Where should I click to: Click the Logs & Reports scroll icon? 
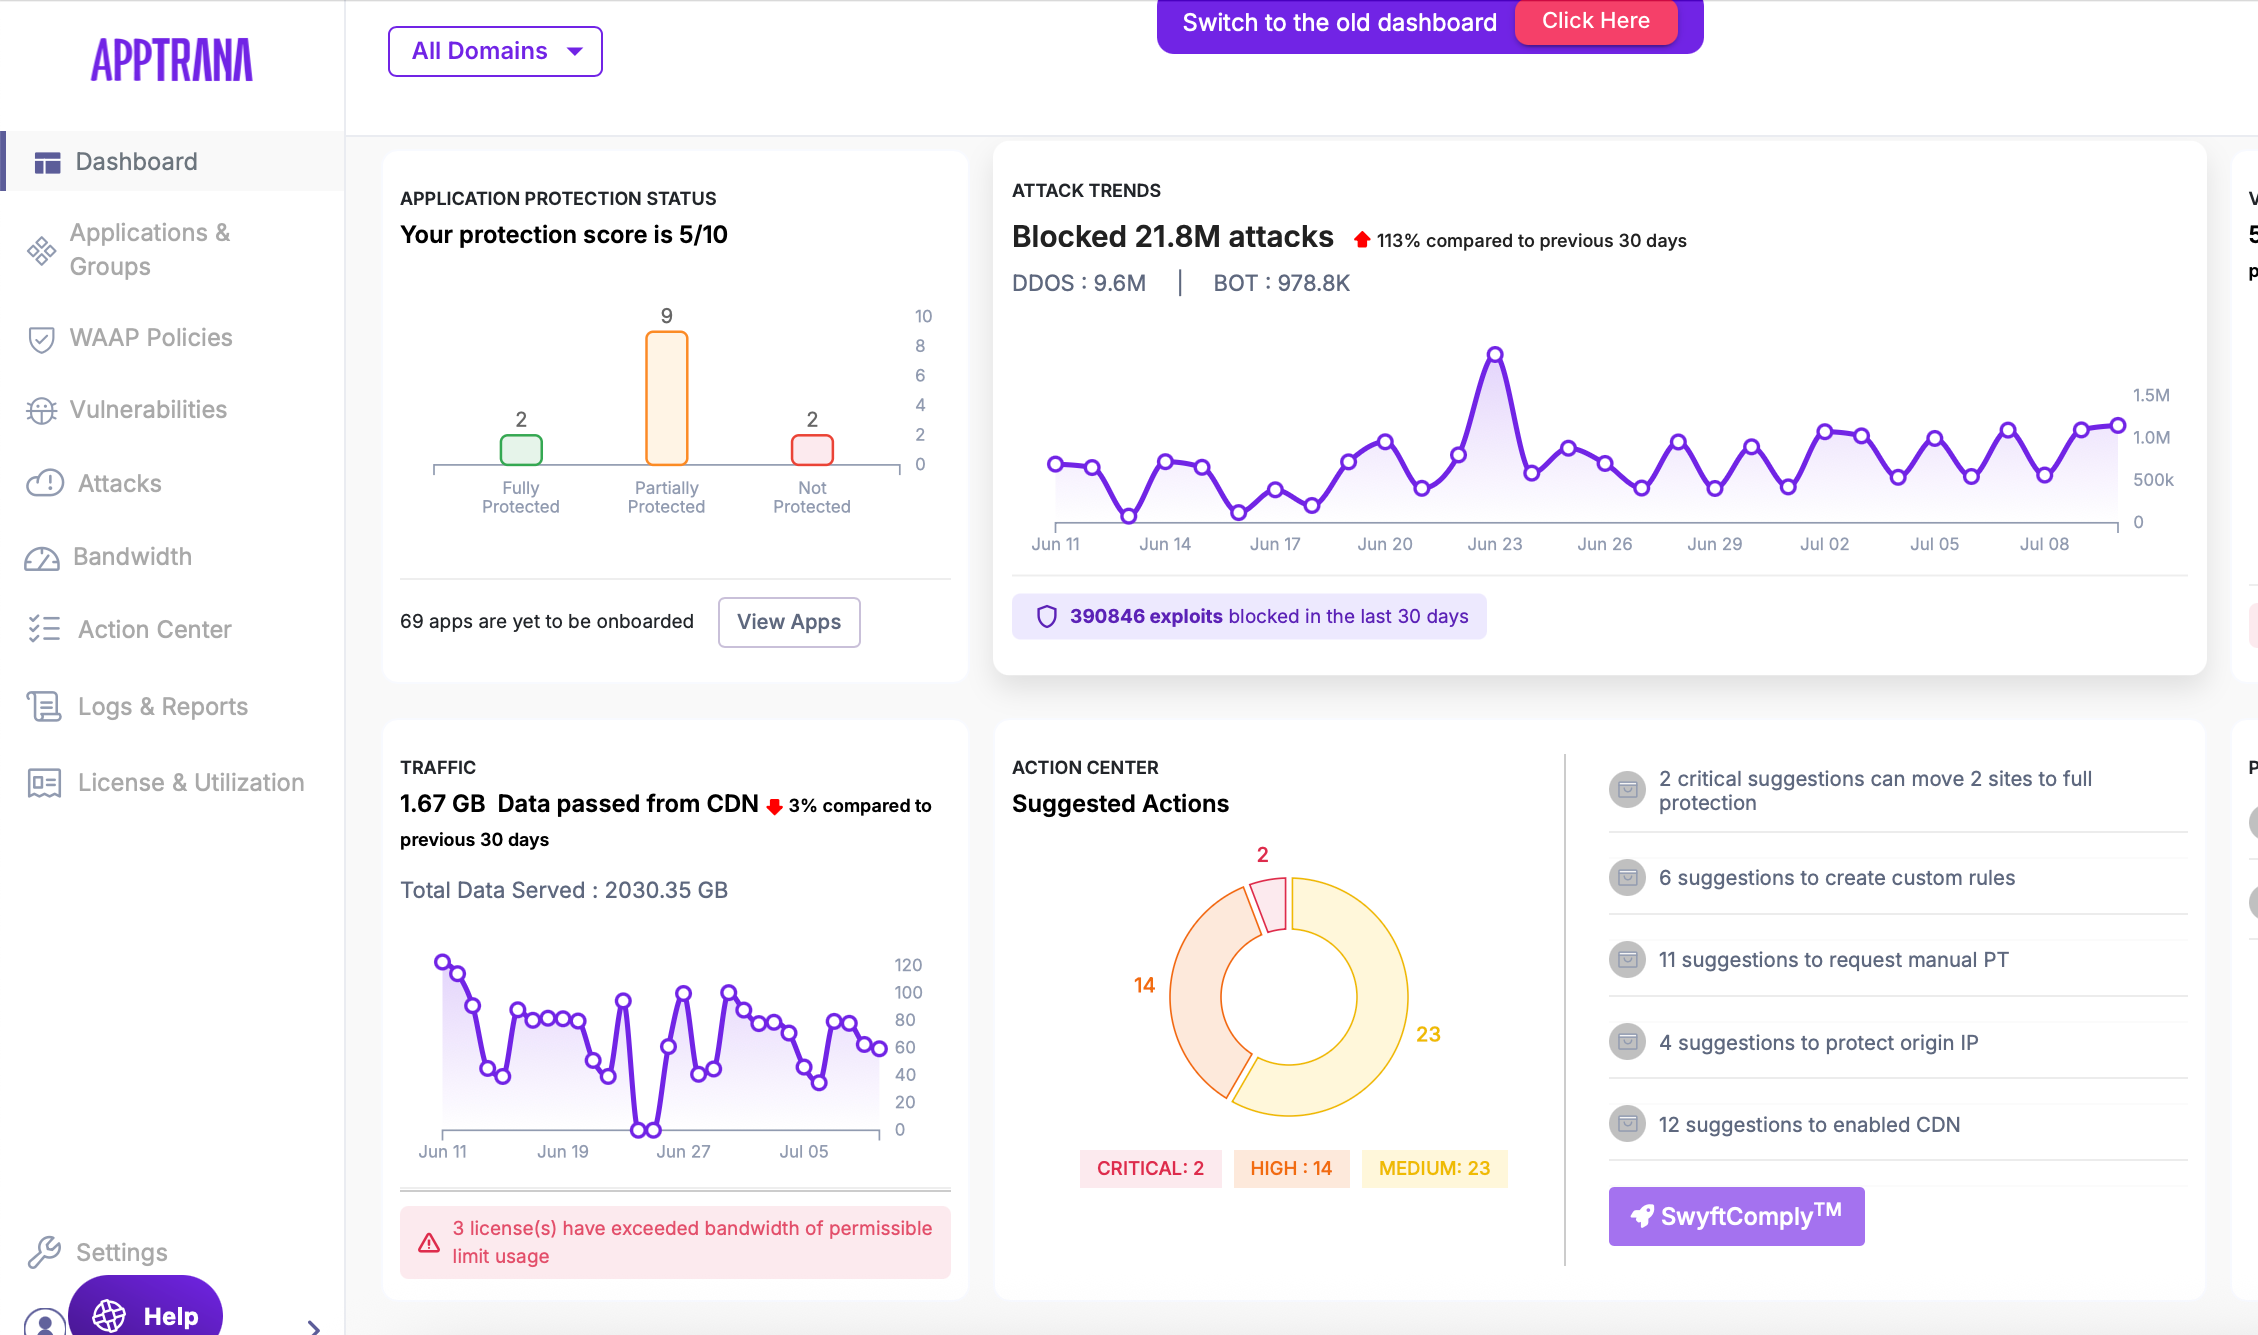coord(44,707)
